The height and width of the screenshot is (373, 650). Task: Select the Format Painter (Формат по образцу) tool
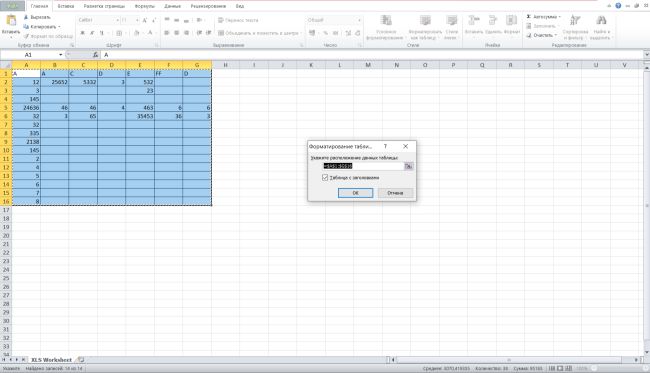(48, 36)
